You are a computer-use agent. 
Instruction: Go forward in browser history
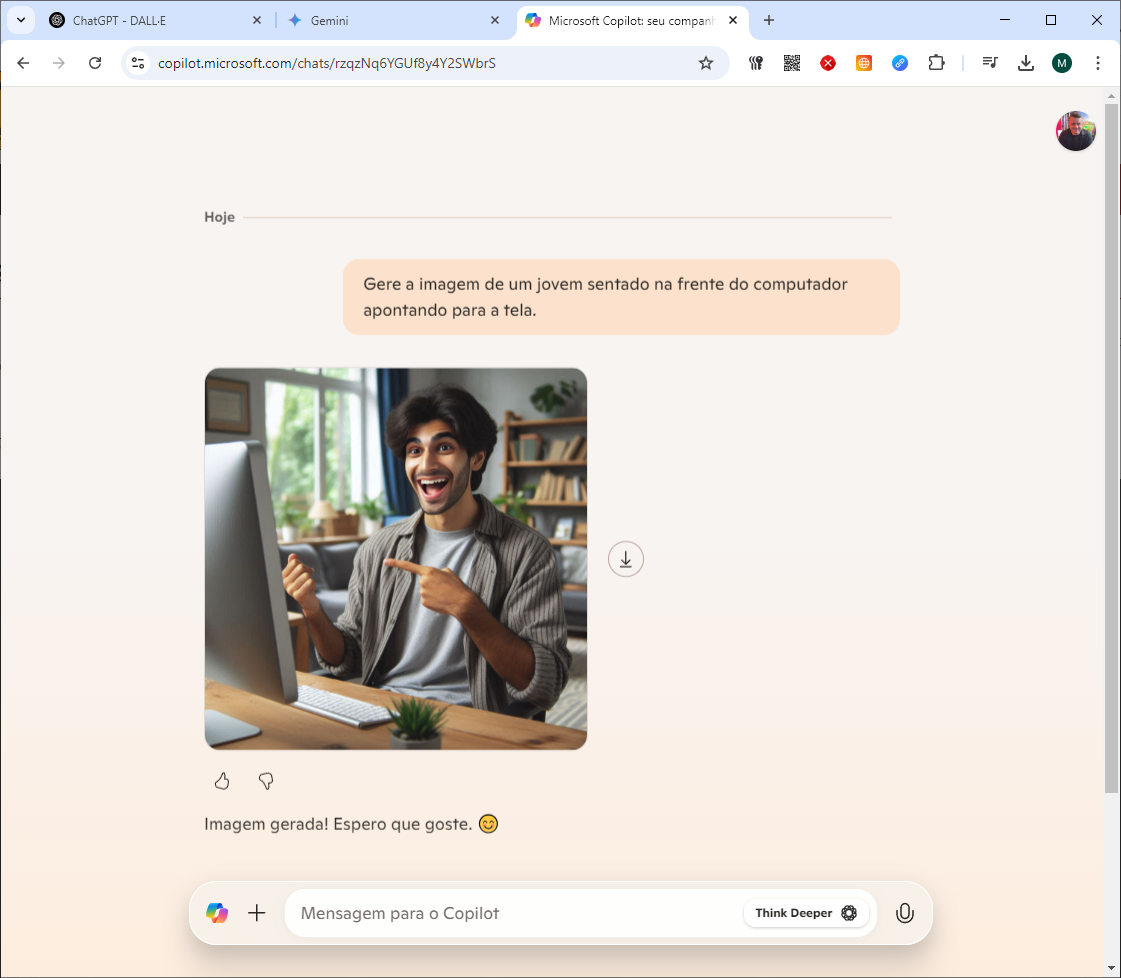coord(59,63)
